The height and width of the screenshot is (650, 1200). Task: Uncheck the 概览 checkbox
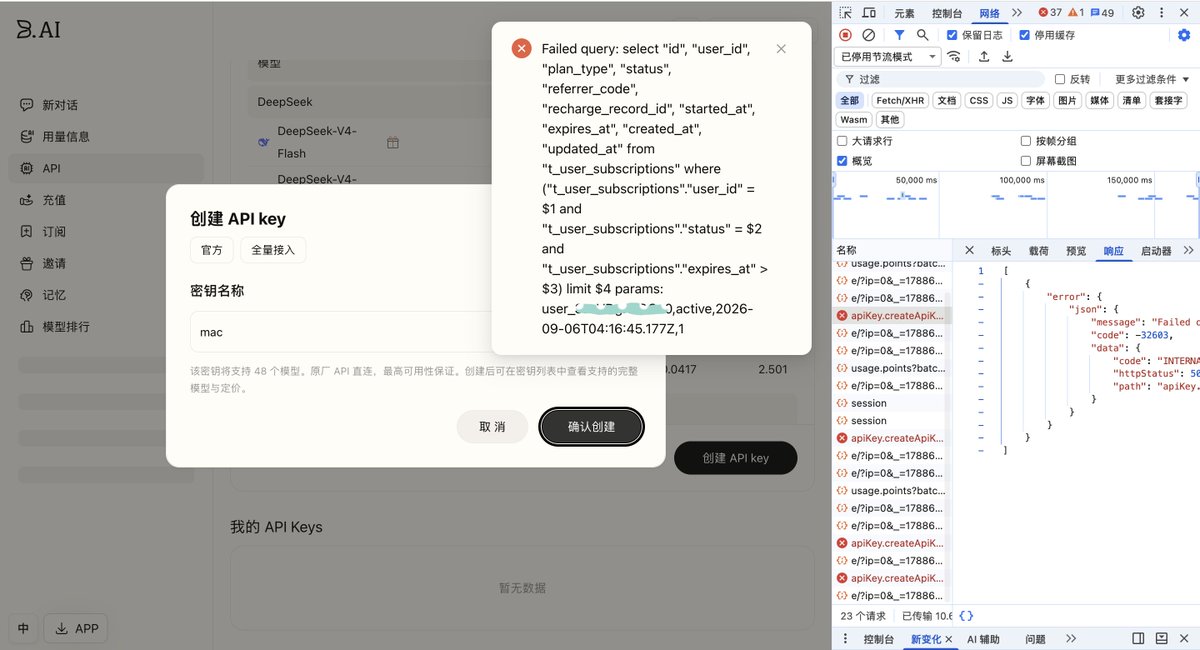[x=842, y=160]
